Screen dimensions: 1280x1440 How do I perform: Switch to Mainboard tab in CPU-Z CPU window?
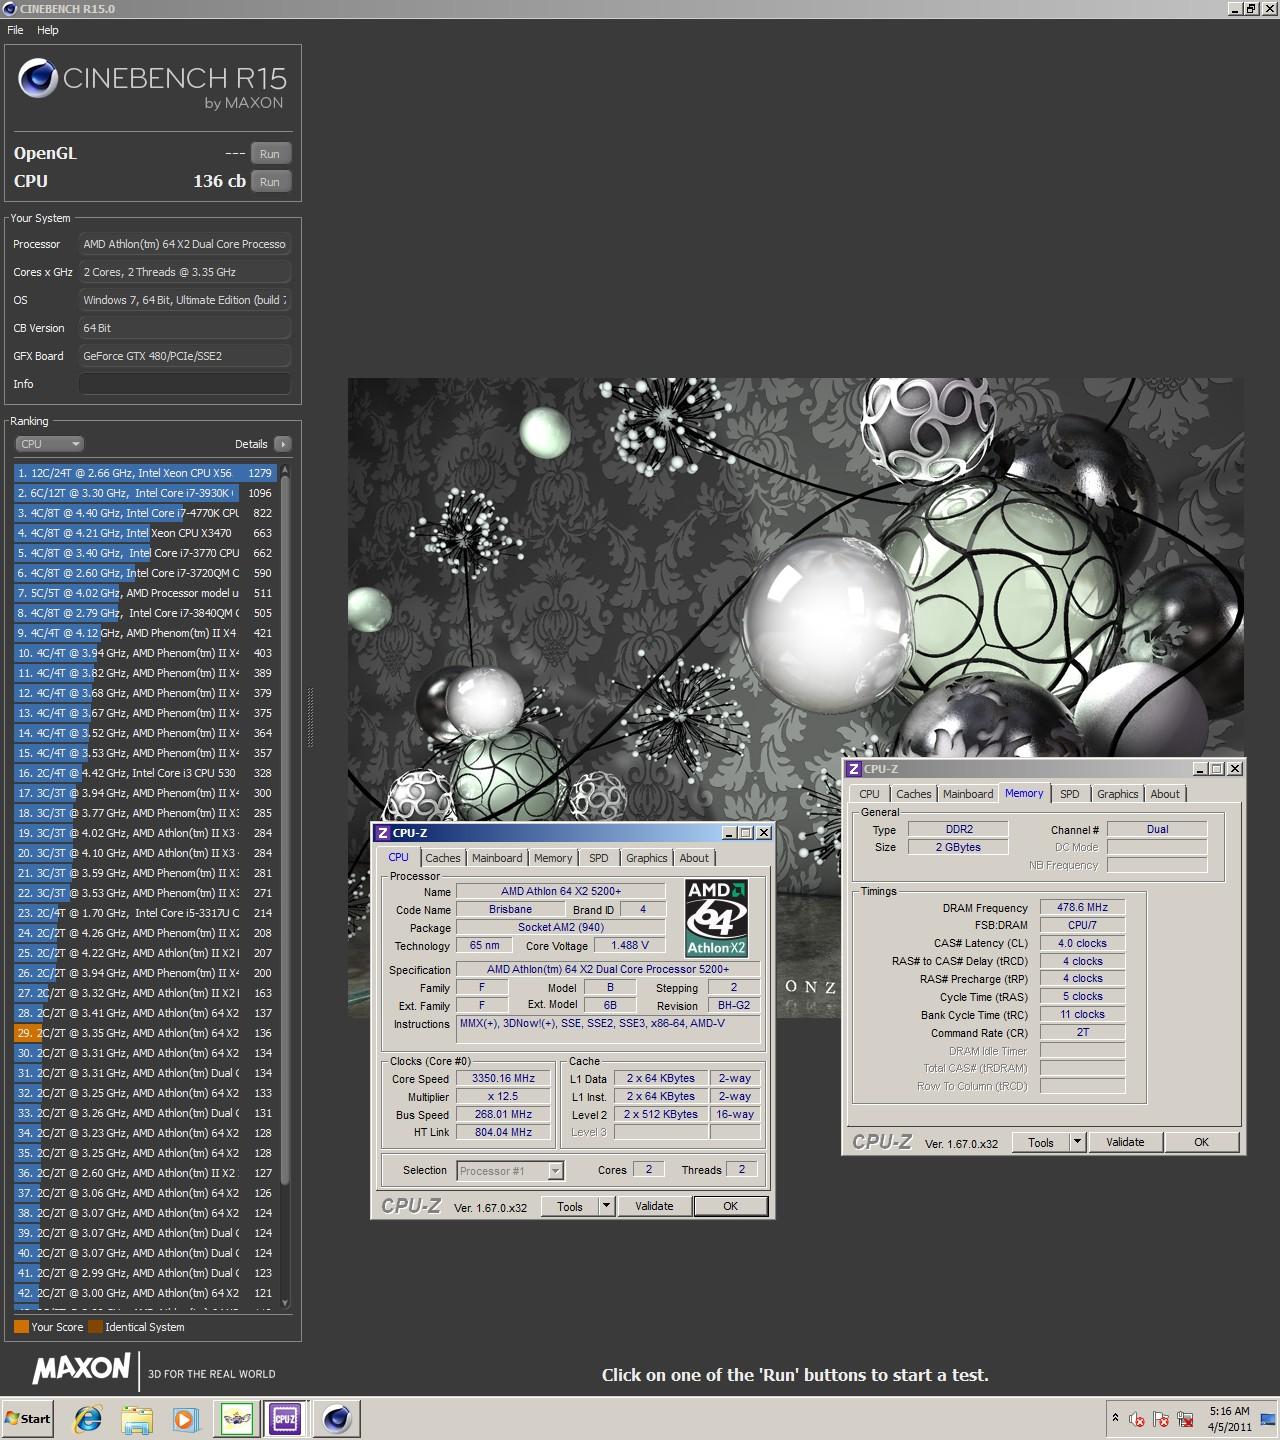(x=497, y=858)
